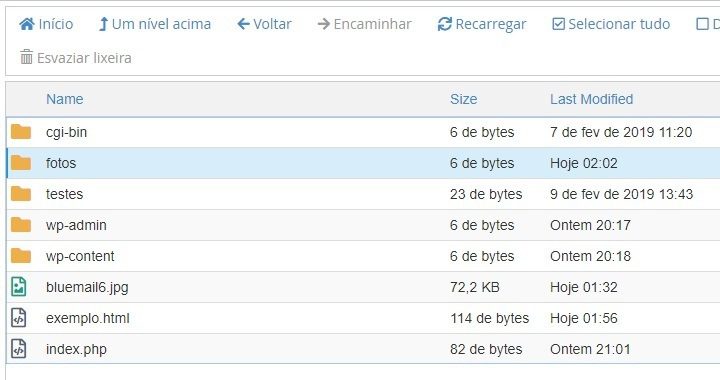Viewport: 720px width, 380px height.
Task: Click the index.php code file icon
Action: 19,349
